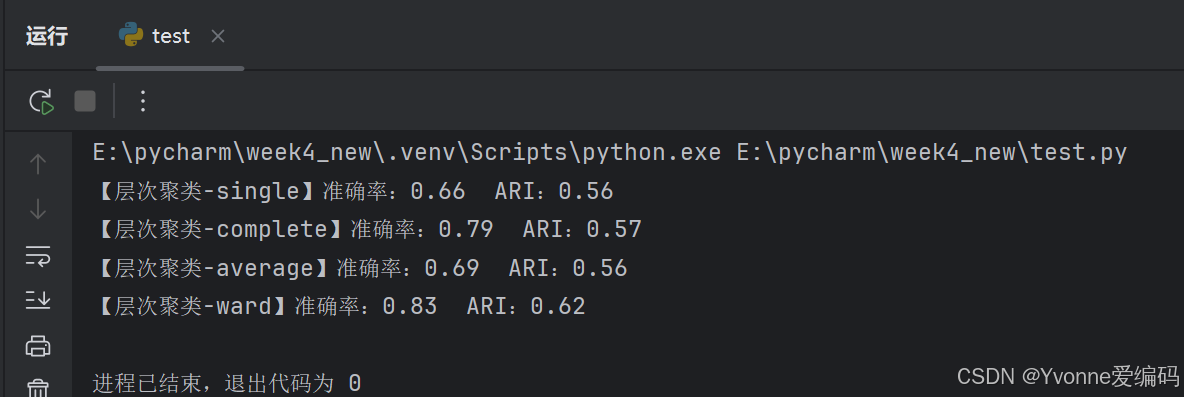
Task: Click the 层次聚类-single result line
Action: coord(353,192)
